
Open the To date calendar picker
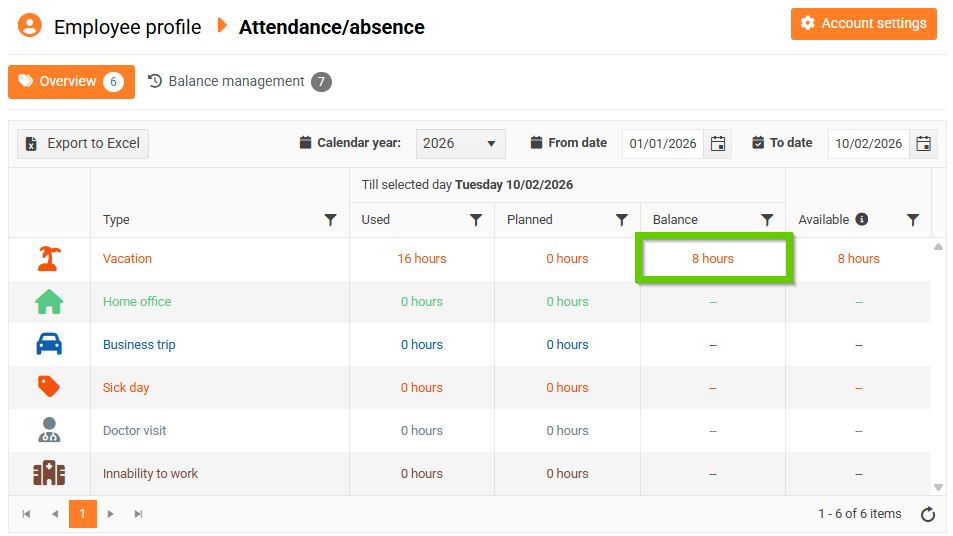point(924,143)
